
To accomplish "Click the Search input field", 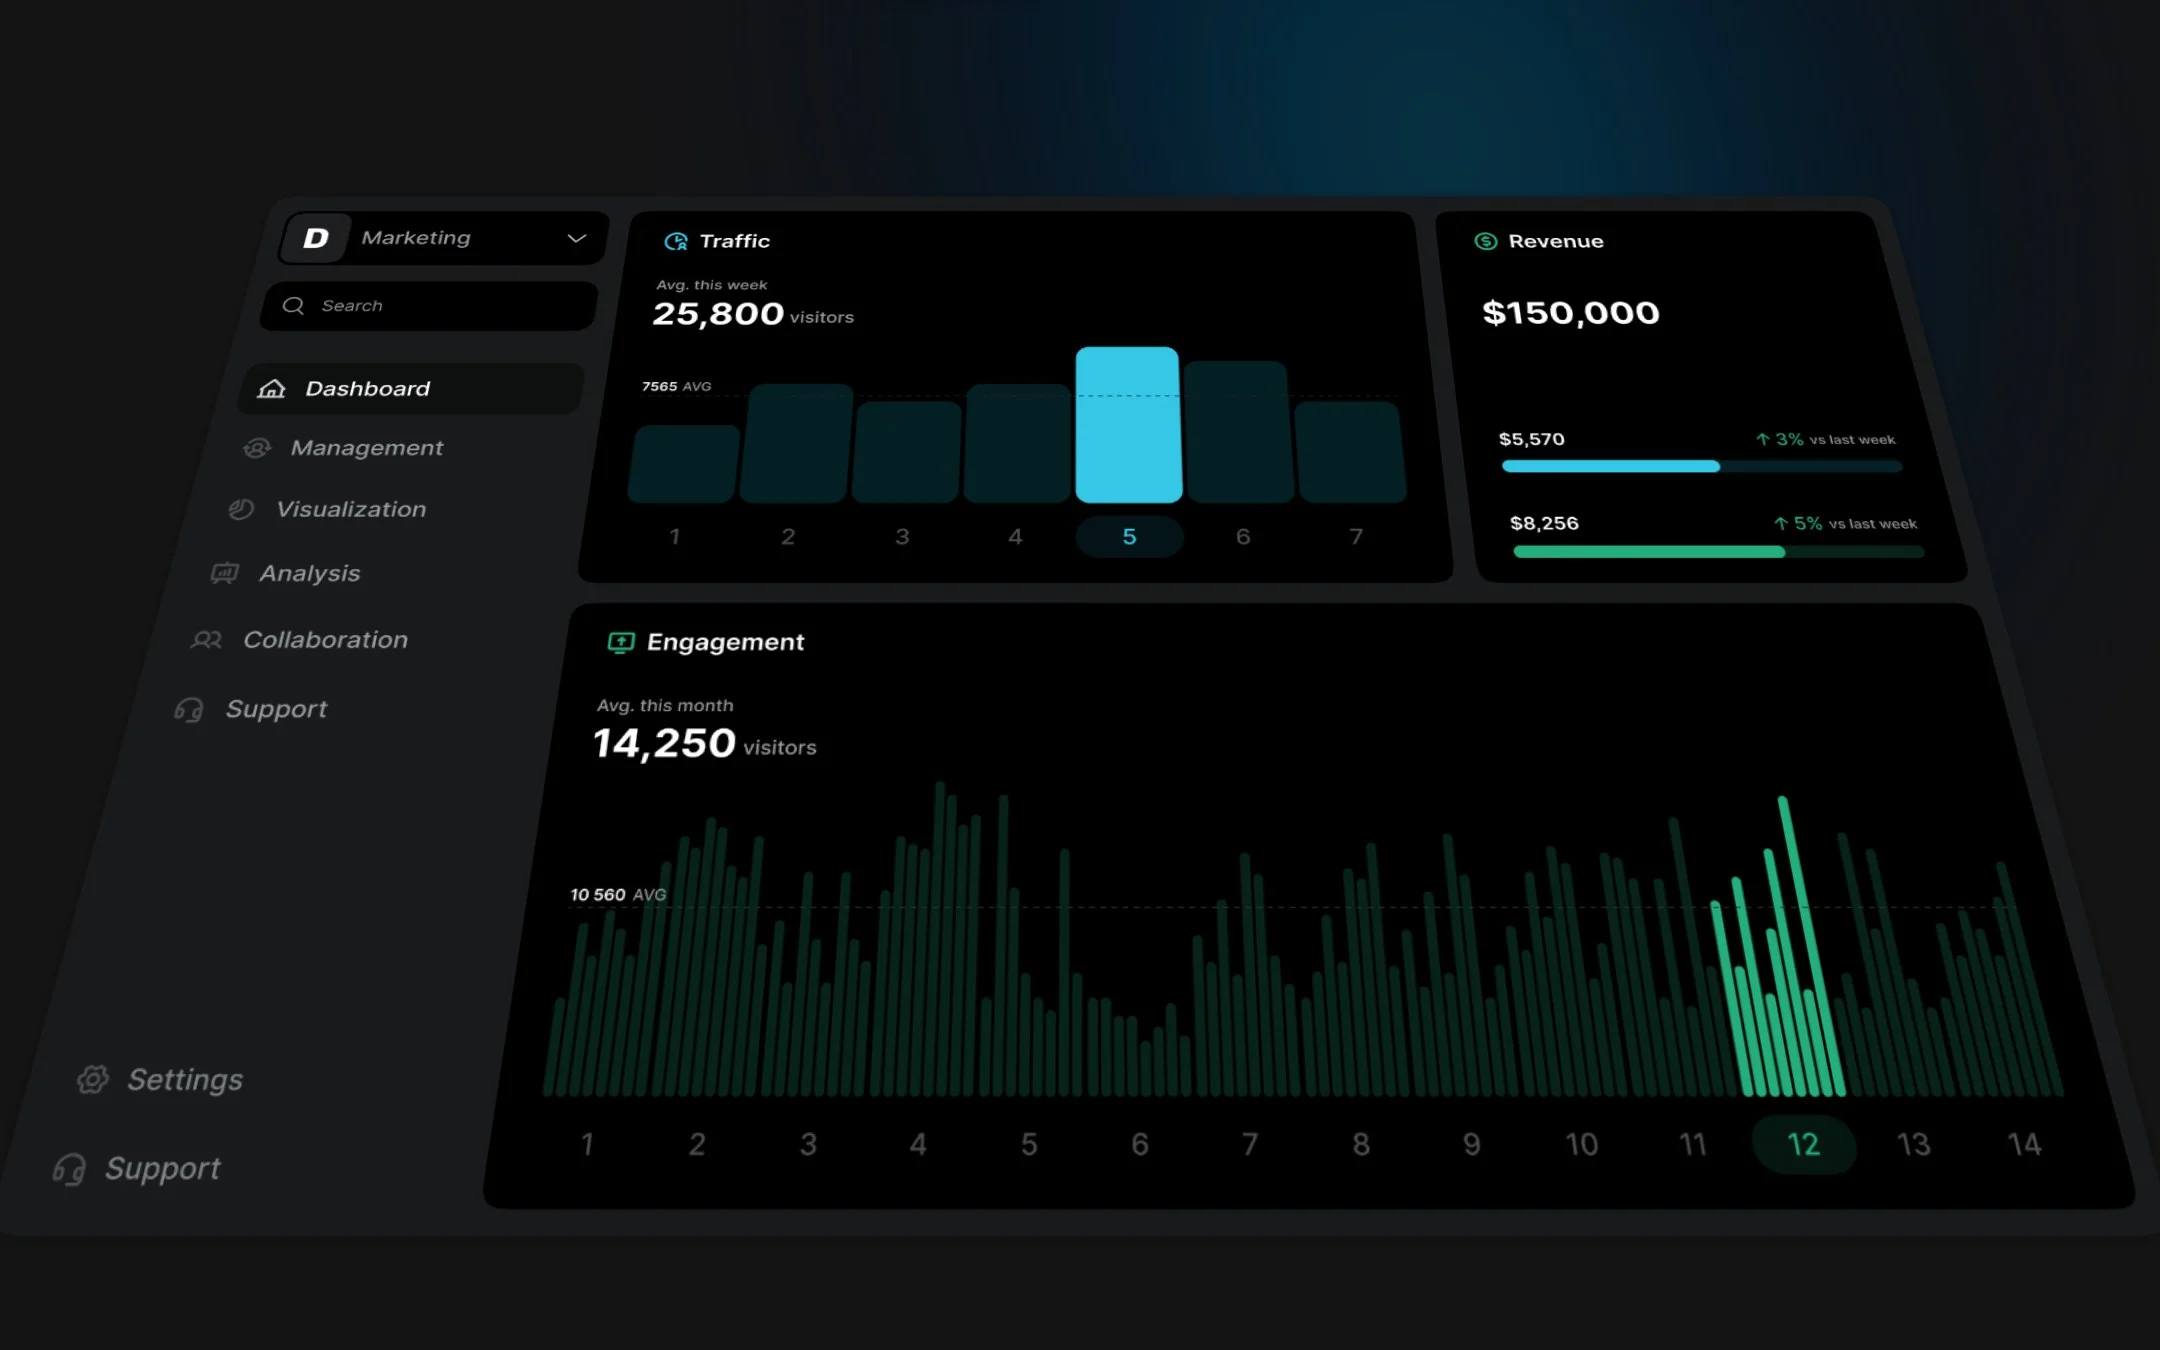I will pyautogui.click(x=429, y=306).
